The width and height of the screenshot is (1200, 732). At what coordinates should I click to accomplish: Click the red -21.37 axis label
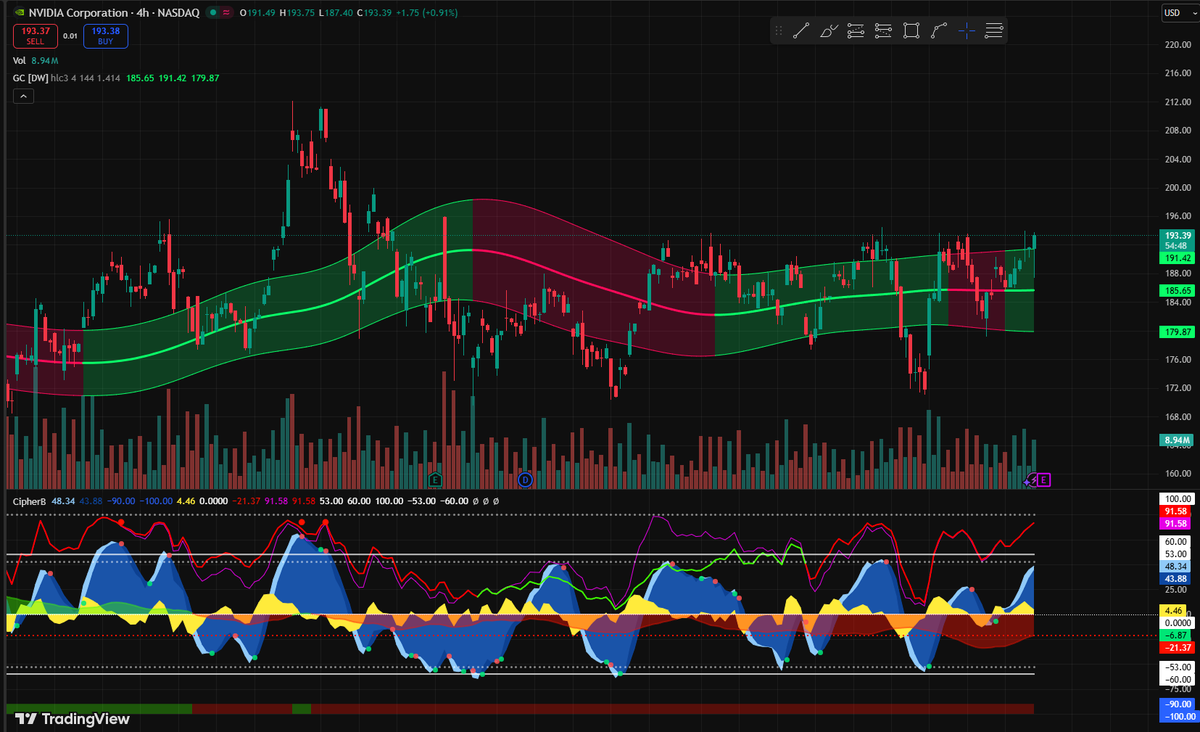(x=1175, y=647)
